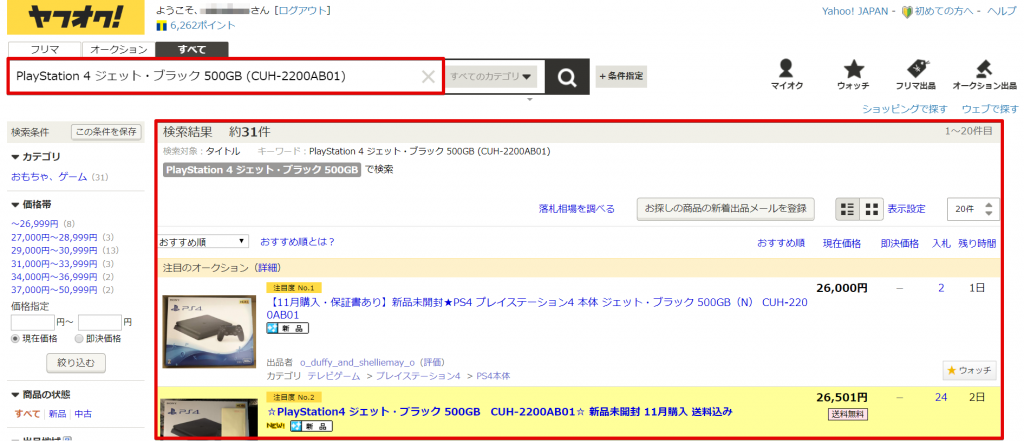This screenshot has width=1024, height=442.
Task: Filter condition by 中古
Action: [83, 413]
